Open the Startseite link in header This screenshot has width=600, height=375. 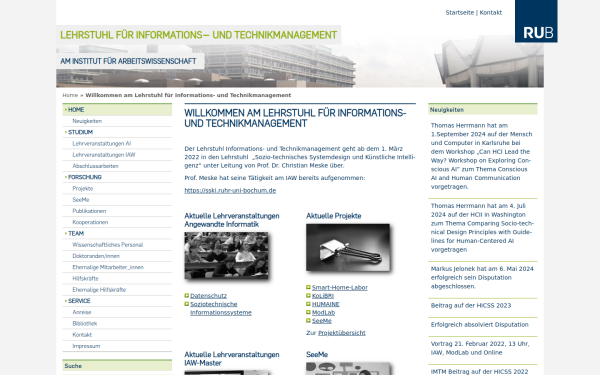(x=460, y=13)
